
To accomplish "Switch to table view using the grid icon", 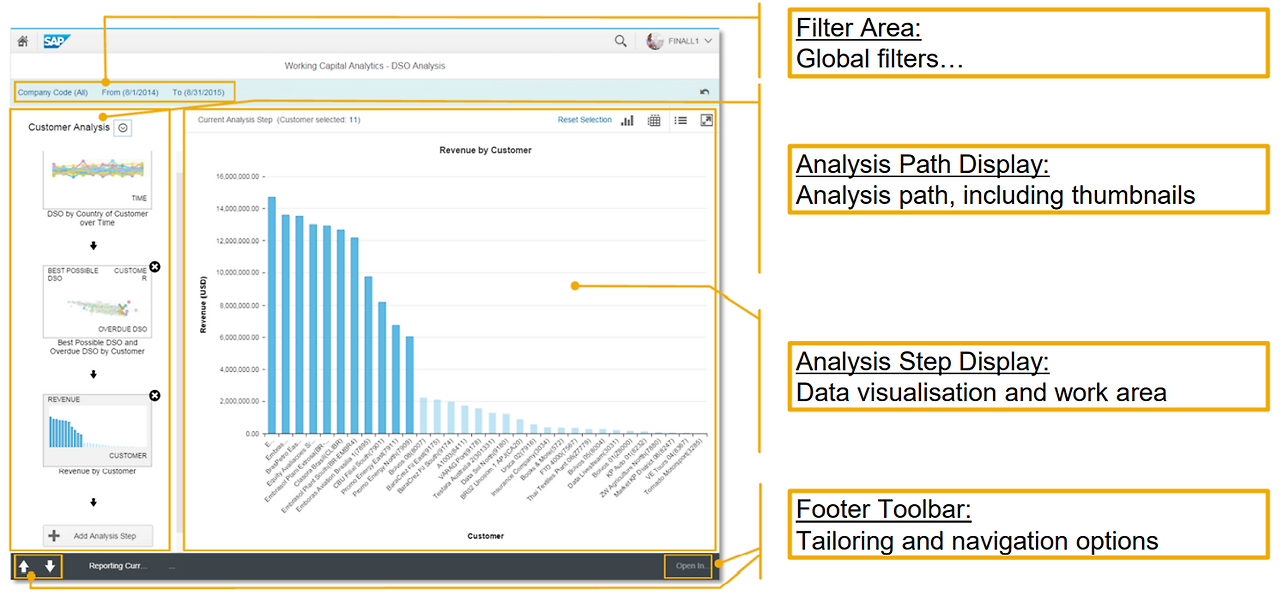I will click(654, 120).
